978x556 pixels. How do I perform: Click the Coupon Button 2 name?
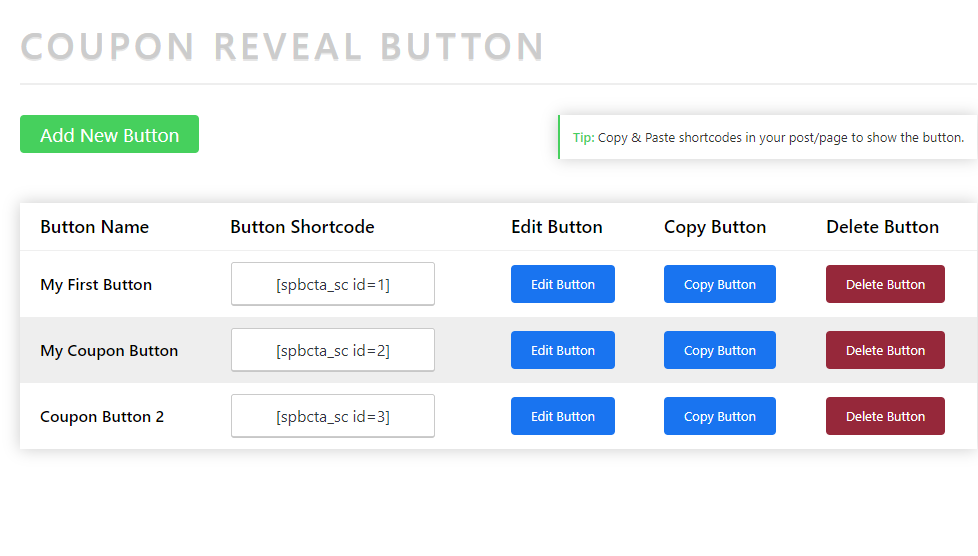click(102, 417)
